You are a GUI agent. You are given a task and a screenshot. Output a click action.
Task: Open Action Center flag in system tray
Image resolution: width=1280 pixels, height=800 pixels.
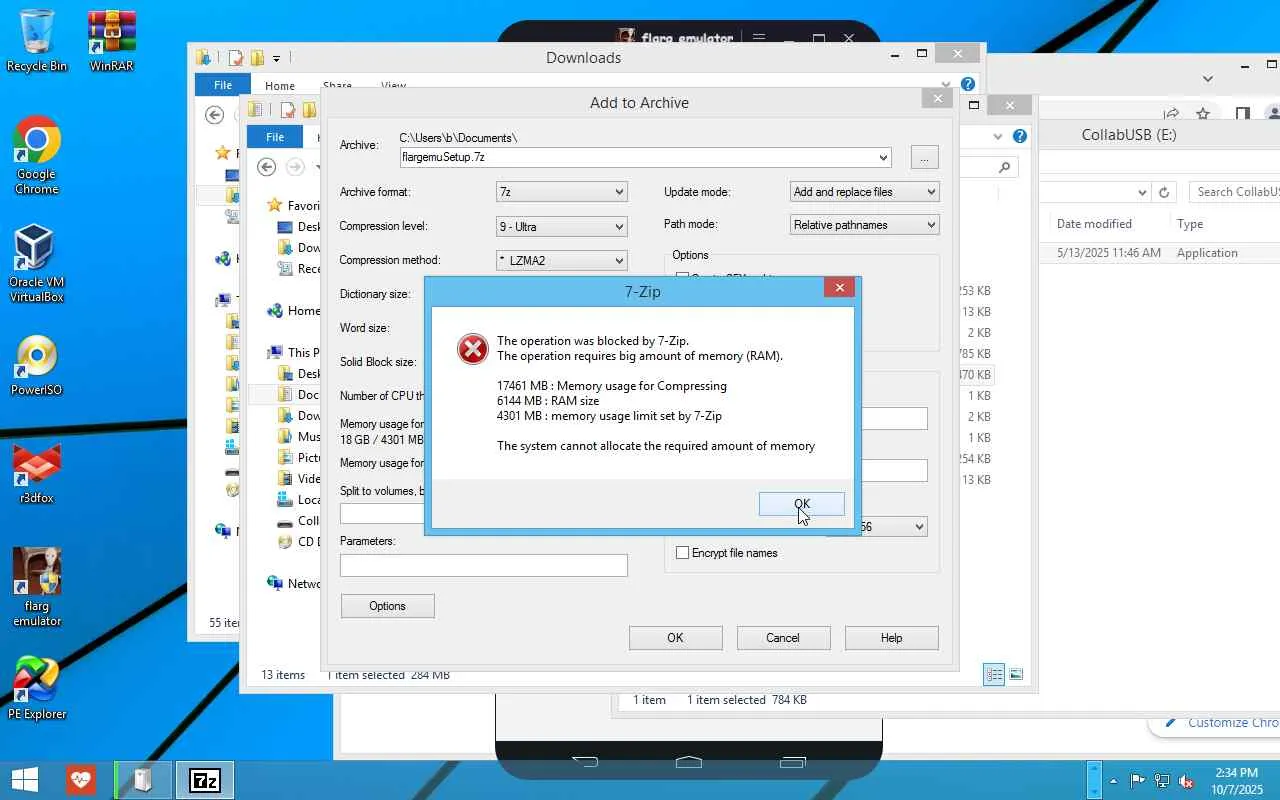pyautogui.click(x=1138, y=781)
